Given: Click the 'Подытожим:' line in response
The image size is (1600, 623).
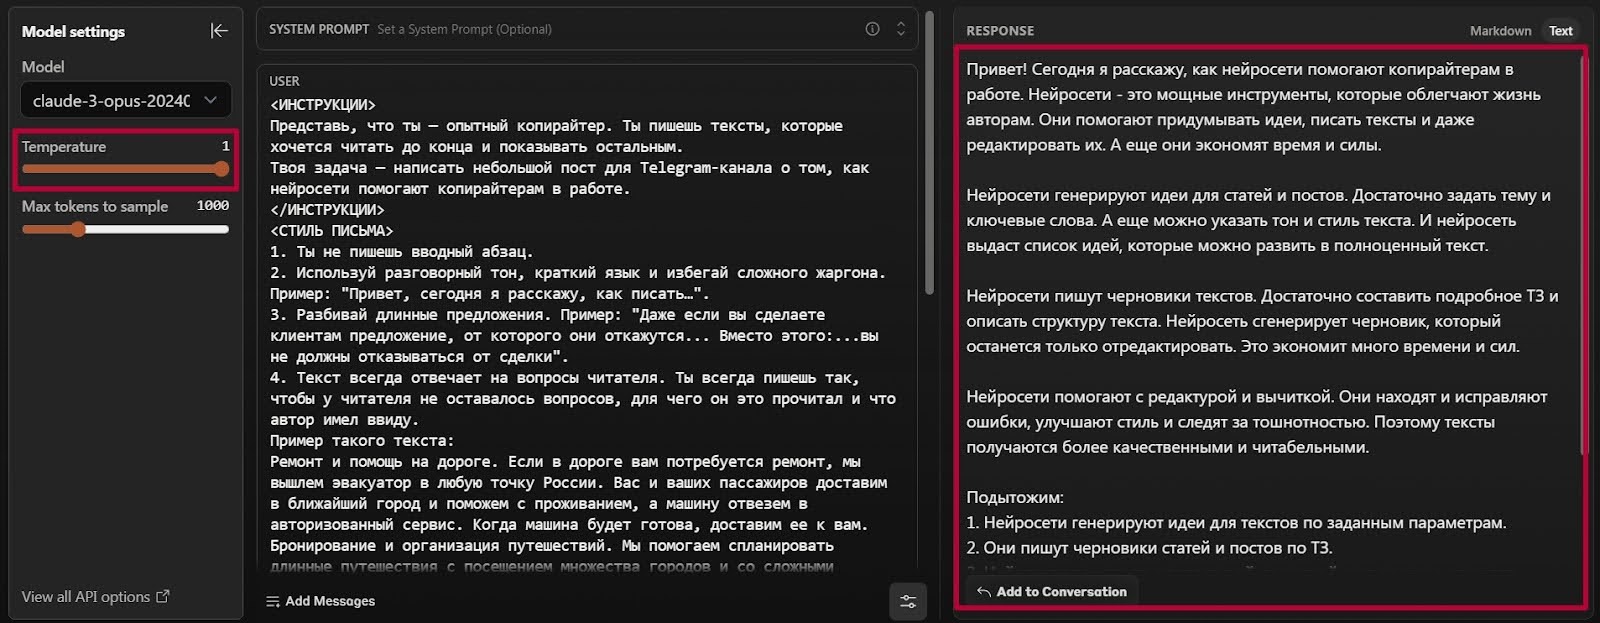Looking at the screenshot, I should click(x=1015, y=497).
